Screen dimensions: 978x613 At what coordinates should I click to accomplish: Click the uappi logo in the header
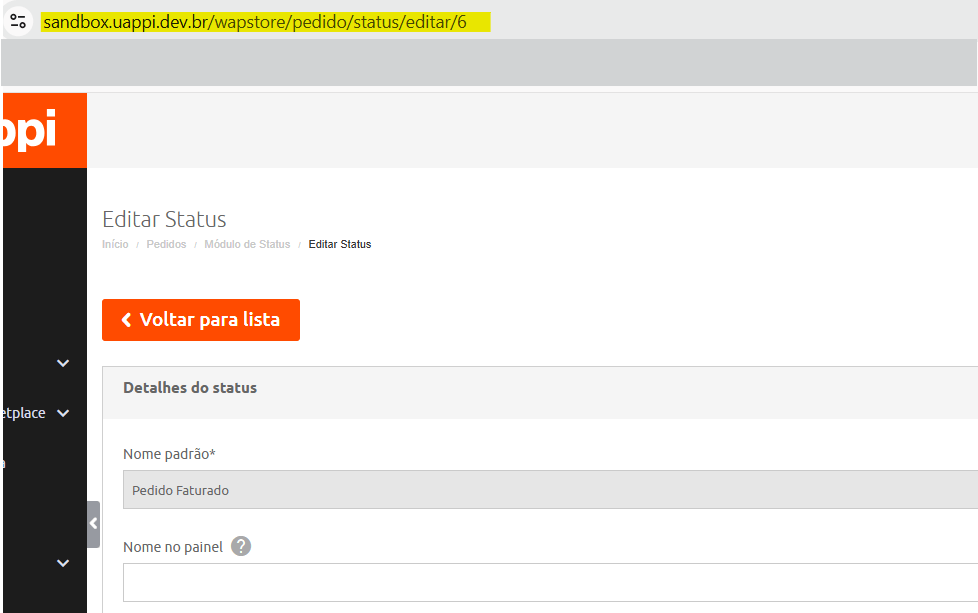coord(30,131)
